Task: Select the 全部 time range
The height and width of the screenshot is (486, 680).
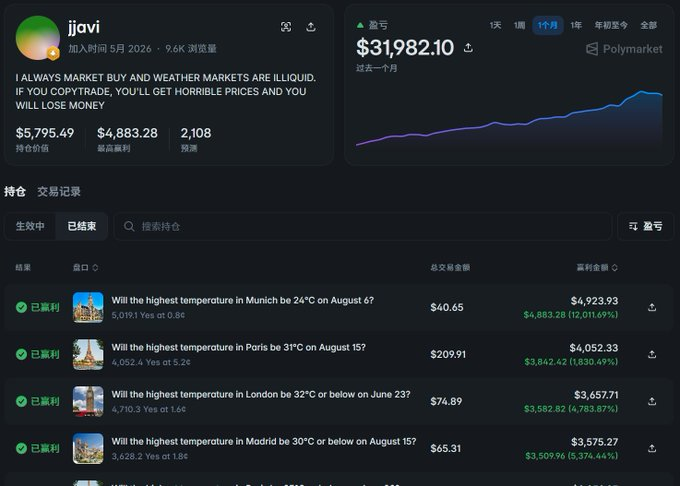Action: pos(649,25)
